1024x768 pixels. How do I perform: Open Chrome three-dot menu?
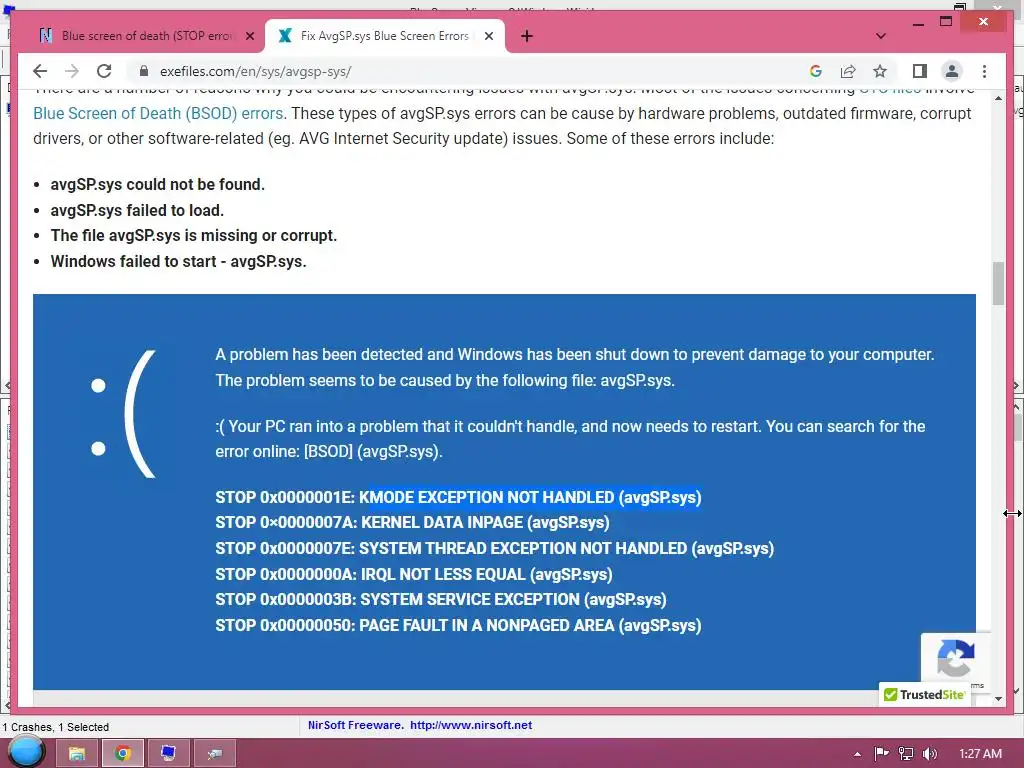pyautogui.click(x=984, y=71)
